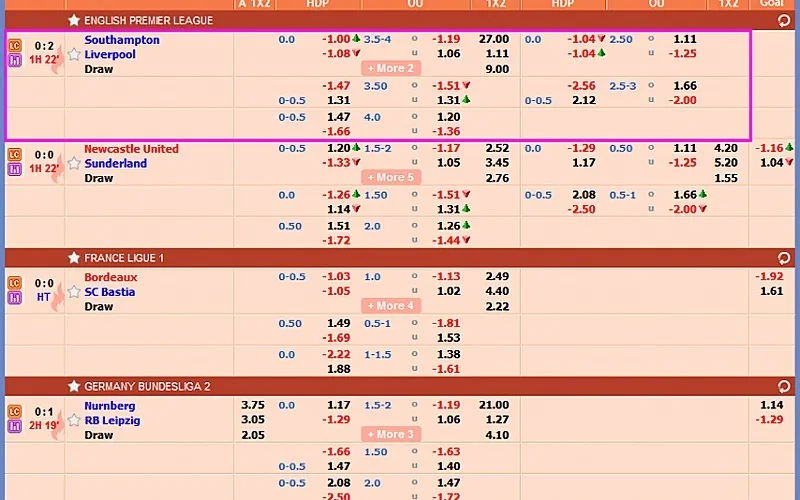Star the Bordeaux vs SC Bastia match
The image size is (800, 500).
[x=74, y=292]
